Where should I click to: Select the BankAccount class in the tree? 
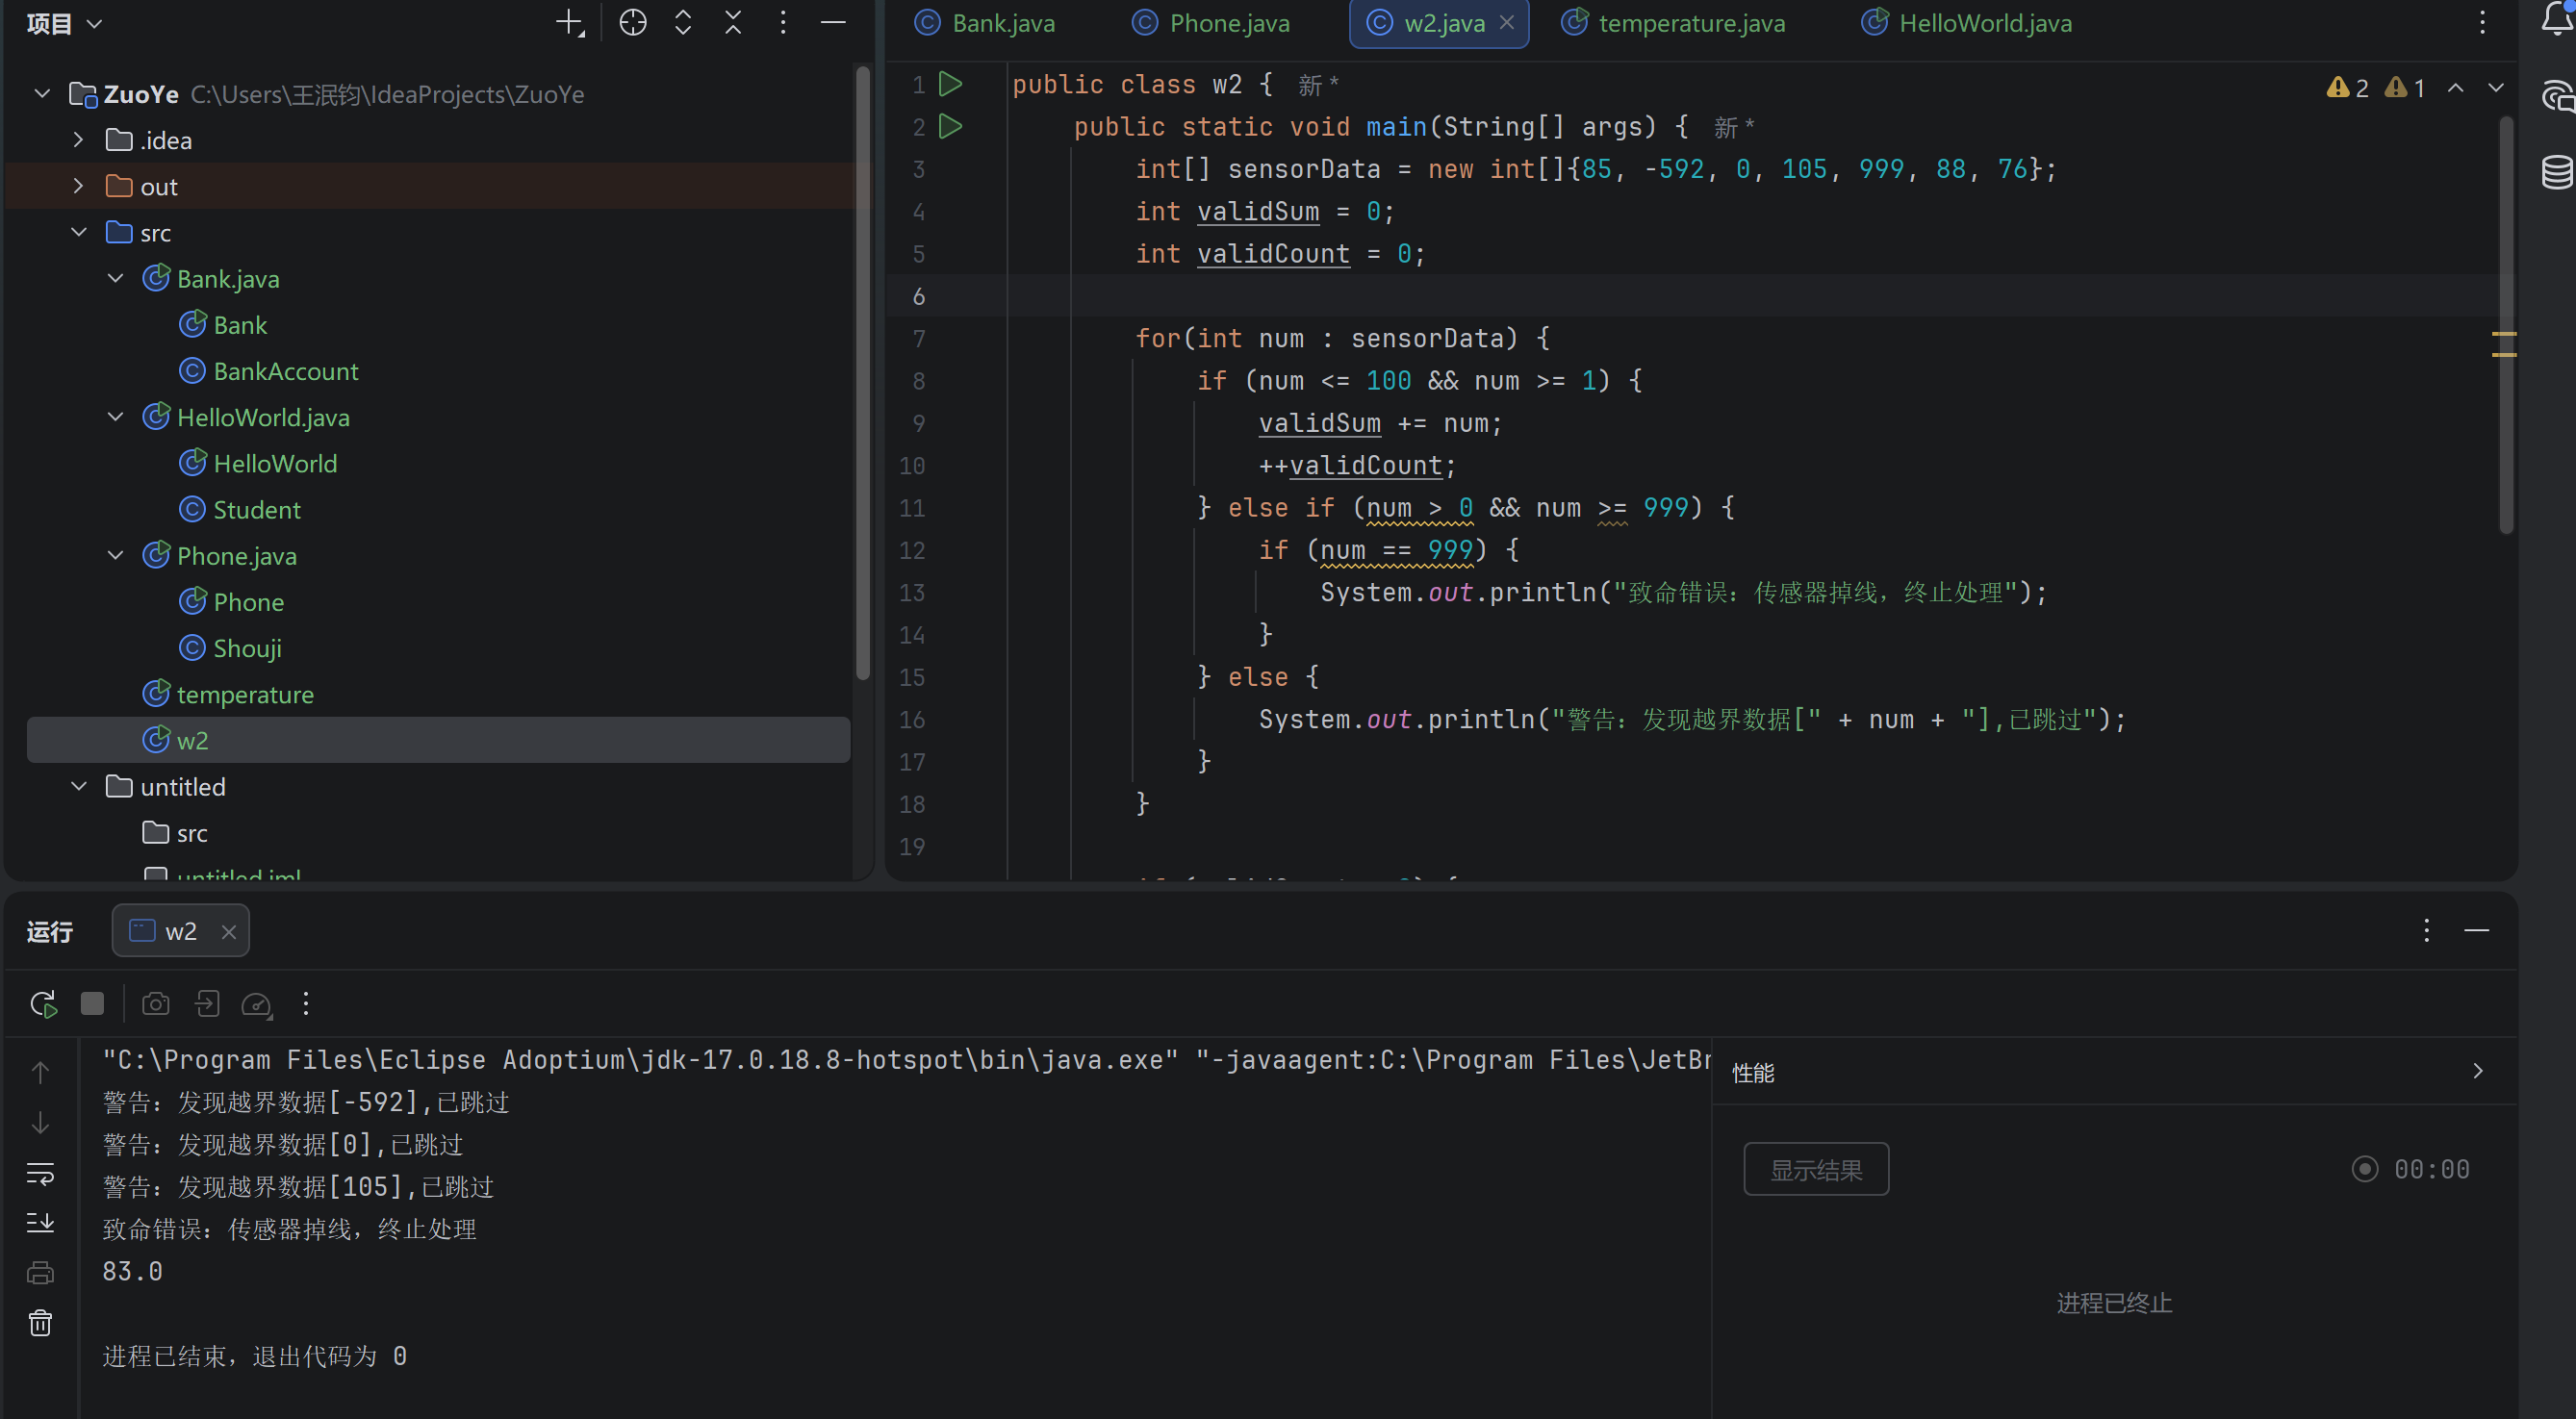click(285, 371)
